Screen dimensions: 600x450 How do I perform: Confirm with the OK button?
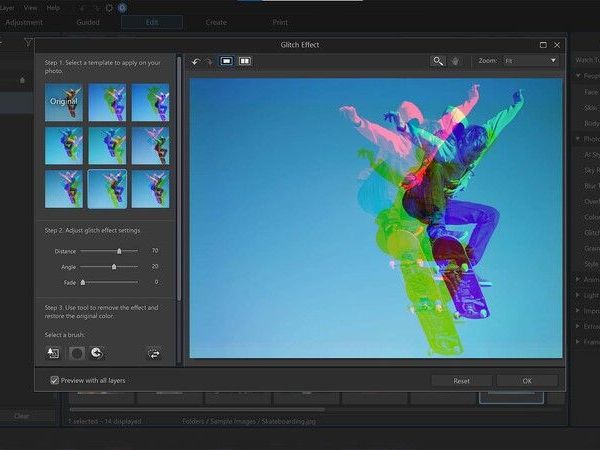(527, 381)
